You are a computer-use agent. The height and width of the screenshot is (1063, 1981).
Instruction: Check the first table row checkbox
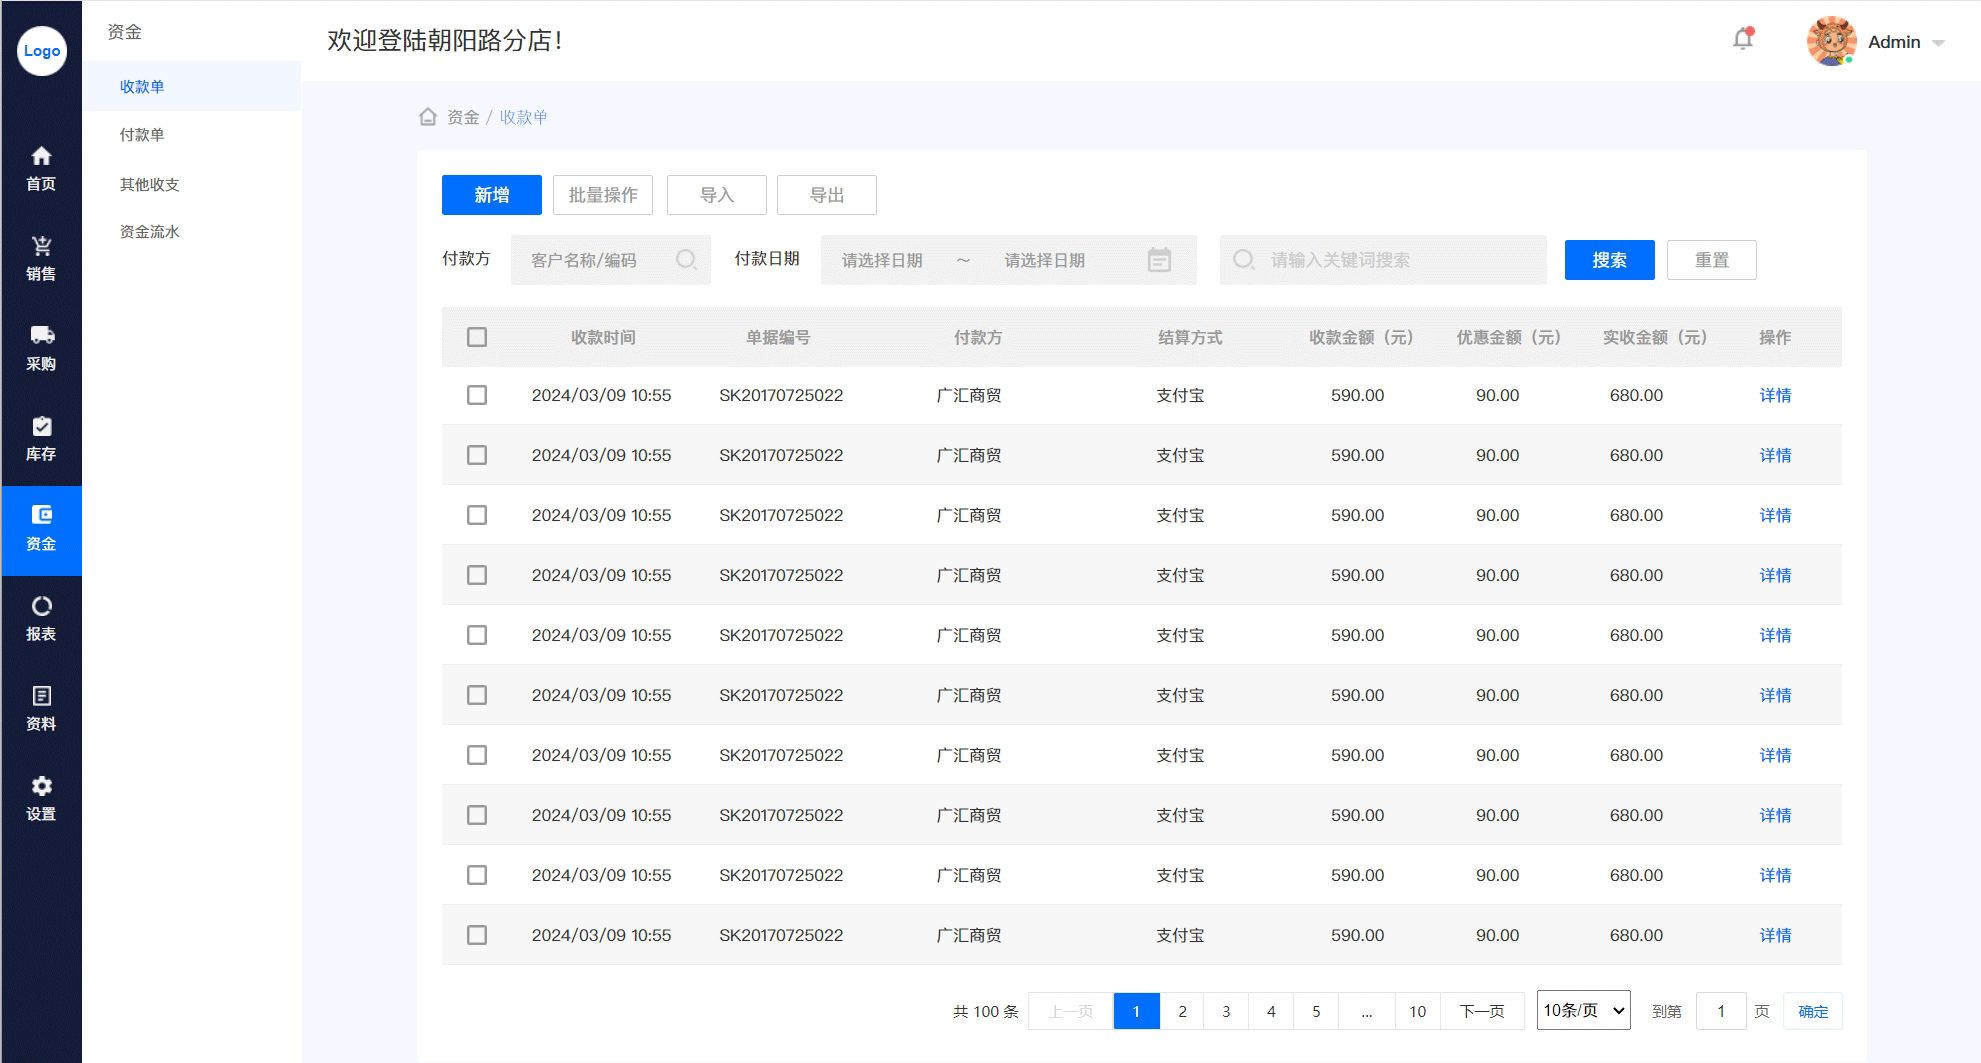[x=477, y=395]
